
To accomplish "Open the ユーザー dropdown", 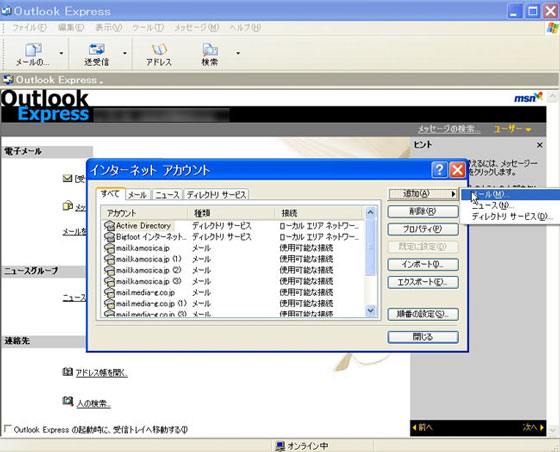I will pyautogui.click(x=512, y=129).
